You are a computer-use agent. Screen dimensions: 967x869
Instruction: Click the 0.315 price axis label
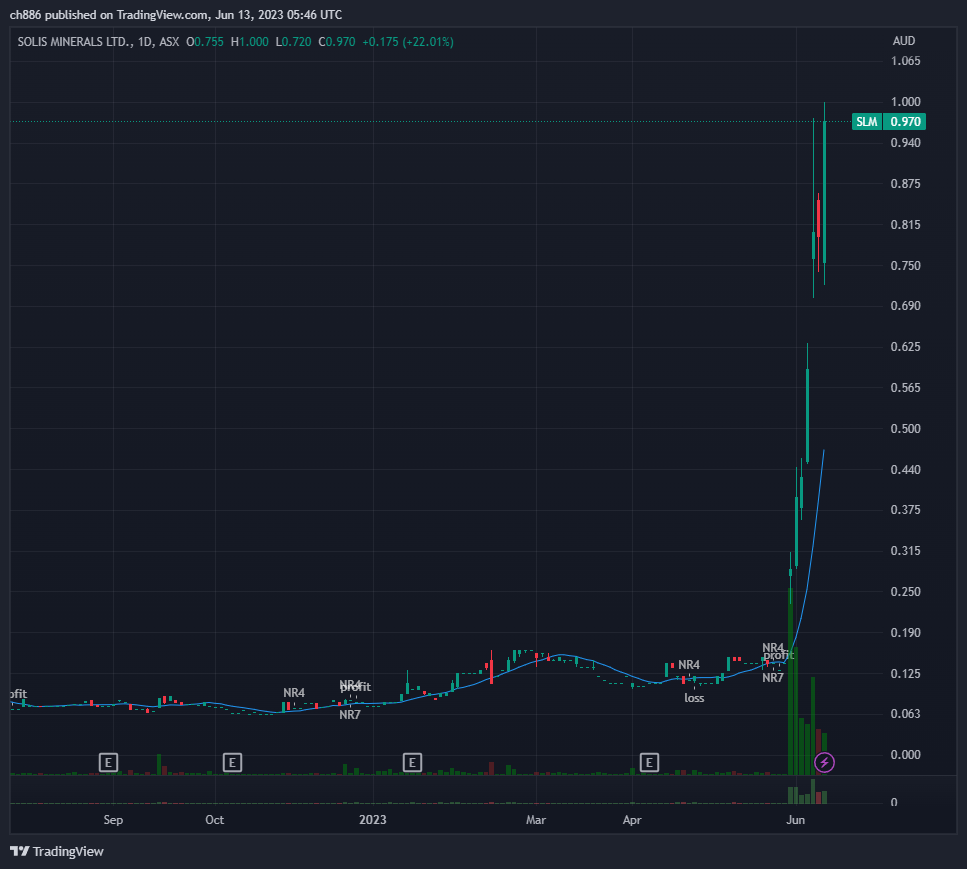905,551
